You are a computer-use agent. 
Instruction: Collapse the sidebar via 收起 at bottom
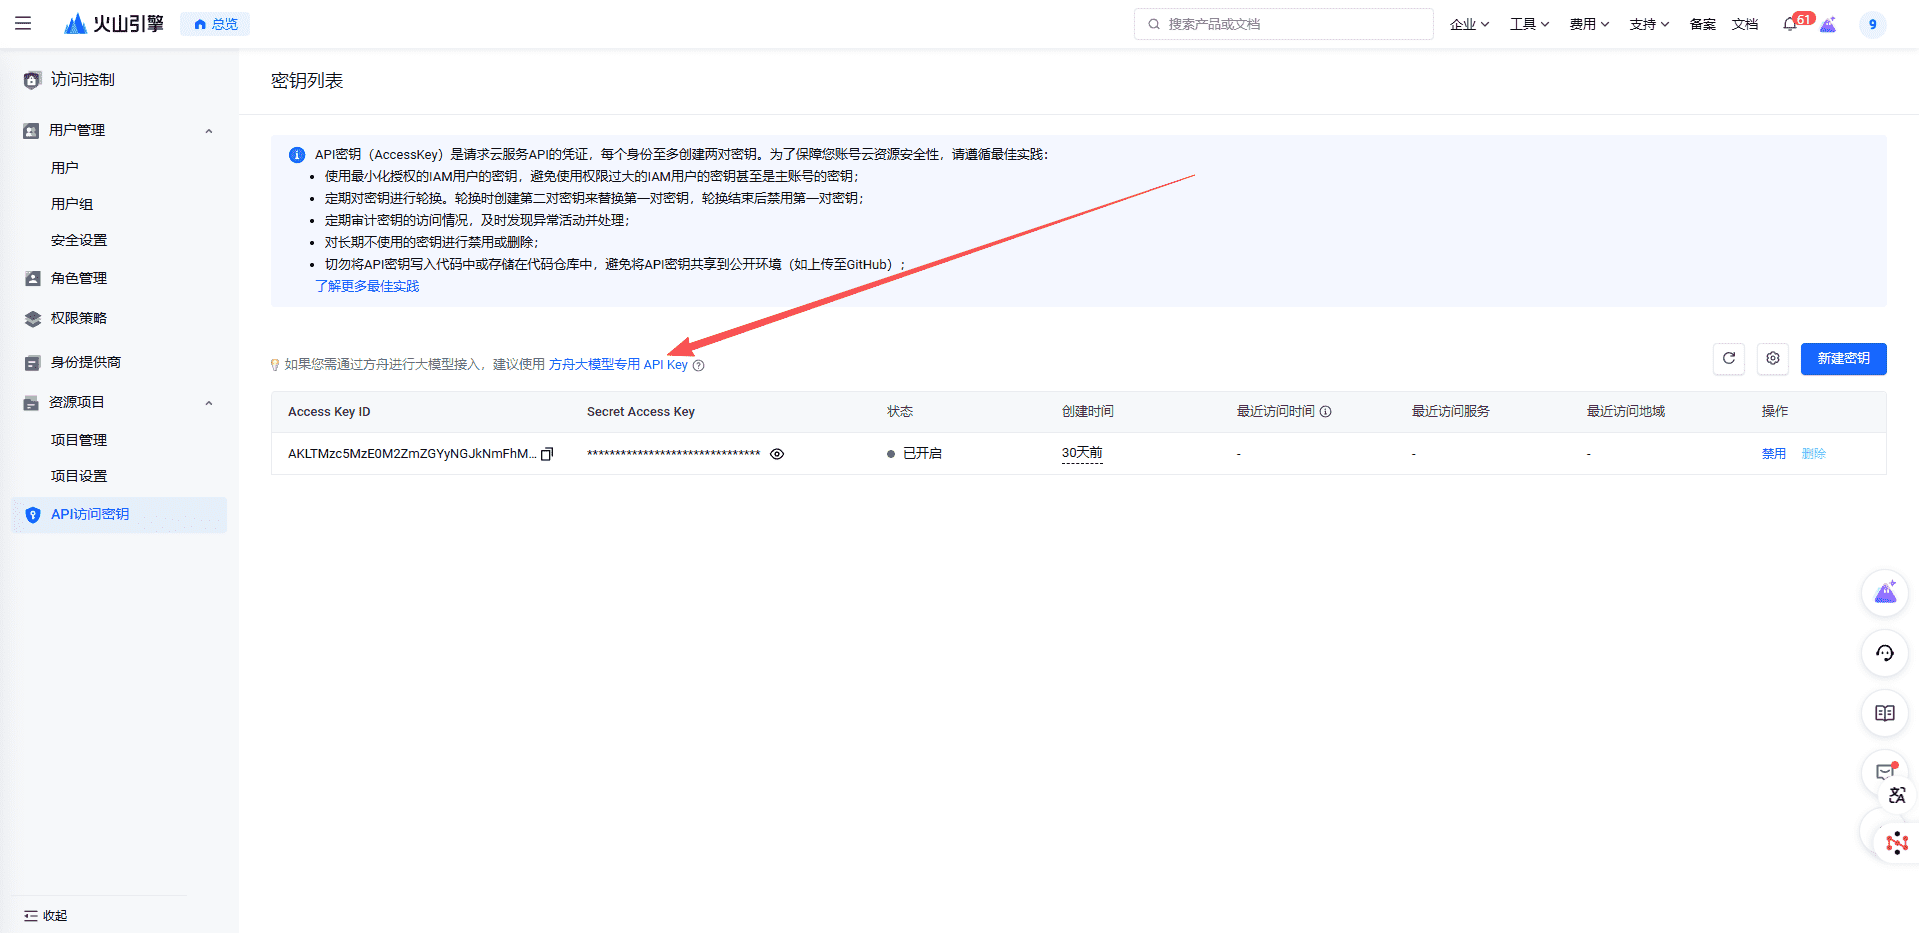click(47, 915)
